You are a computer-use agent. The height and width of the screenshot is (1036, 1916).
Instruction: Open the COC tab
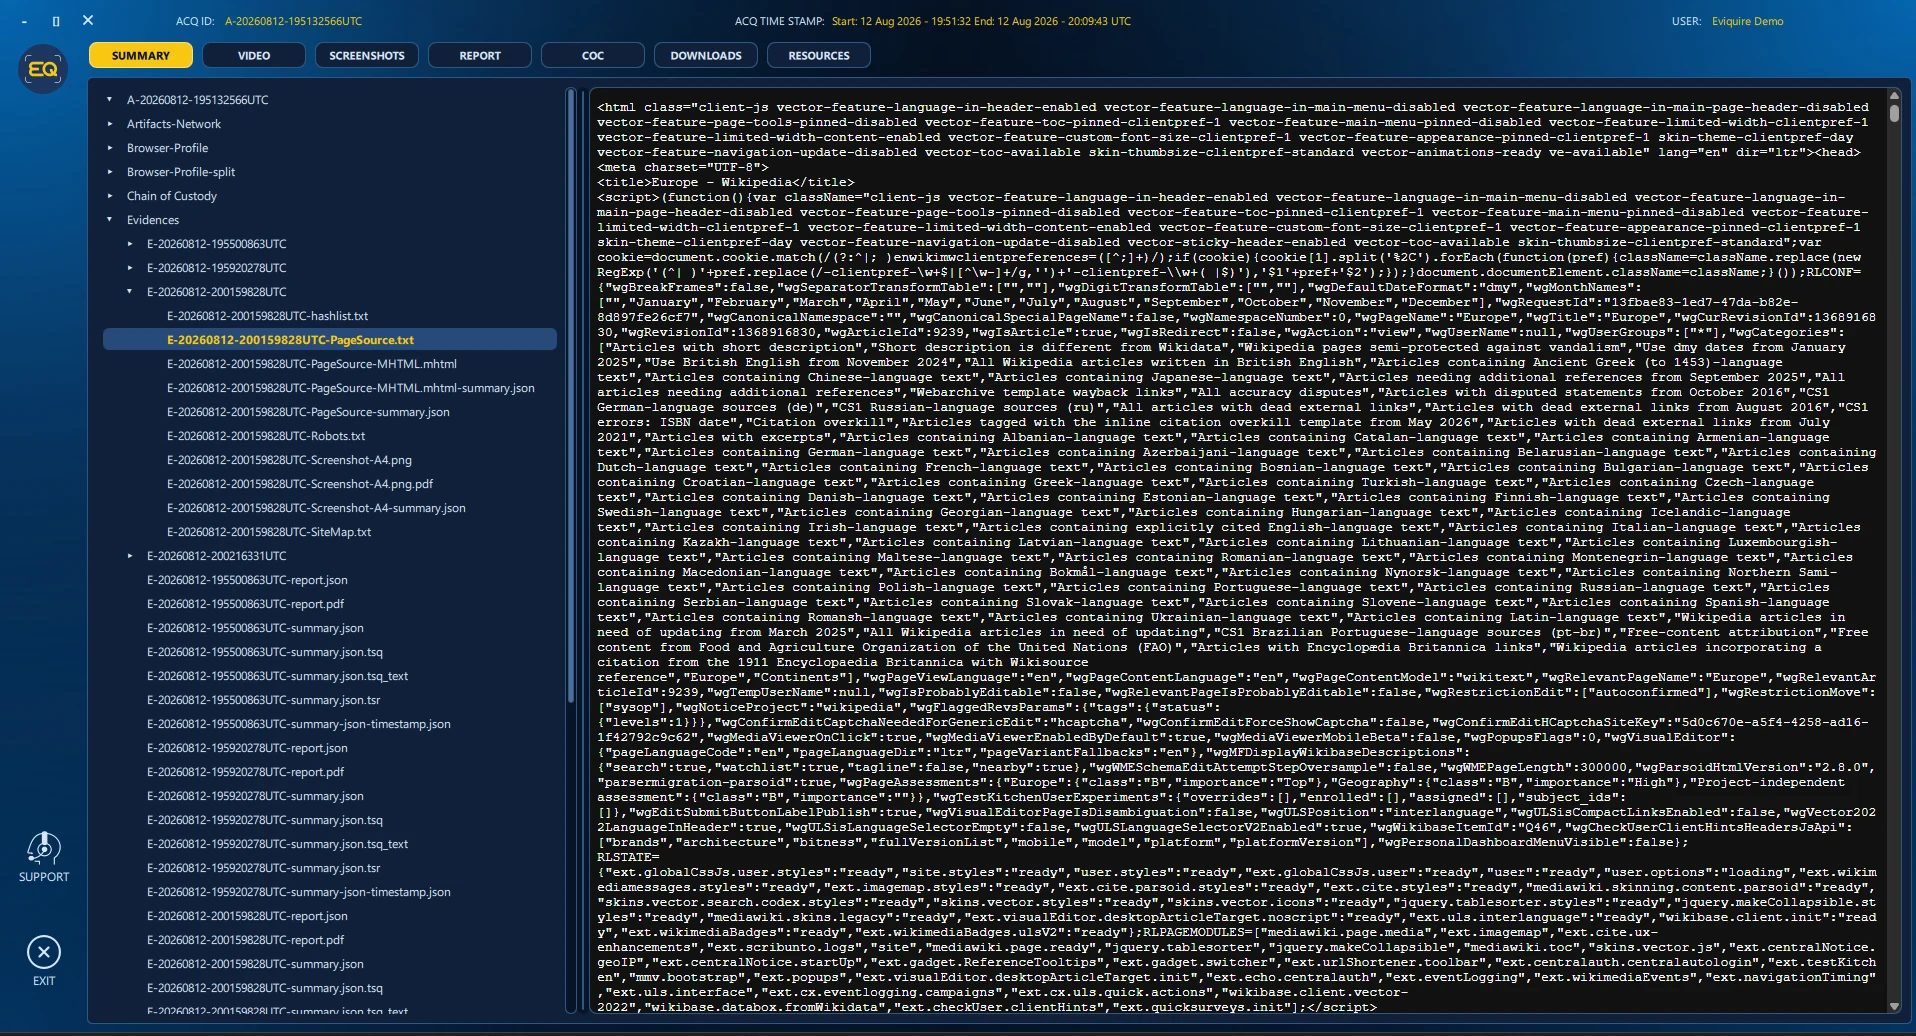click(x=593, y=56)
